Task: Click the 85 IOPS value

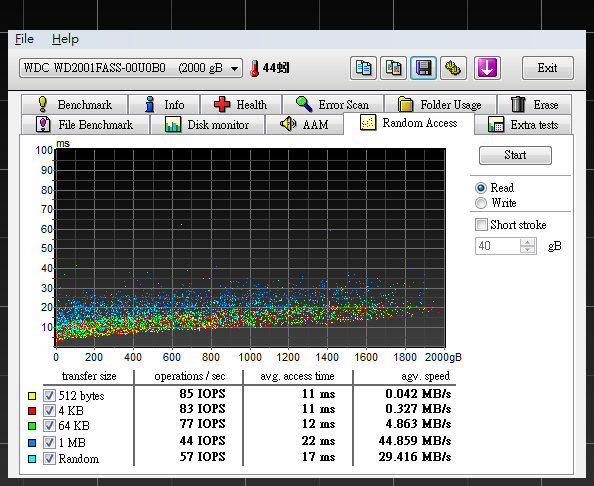Action: coord(202,394)
